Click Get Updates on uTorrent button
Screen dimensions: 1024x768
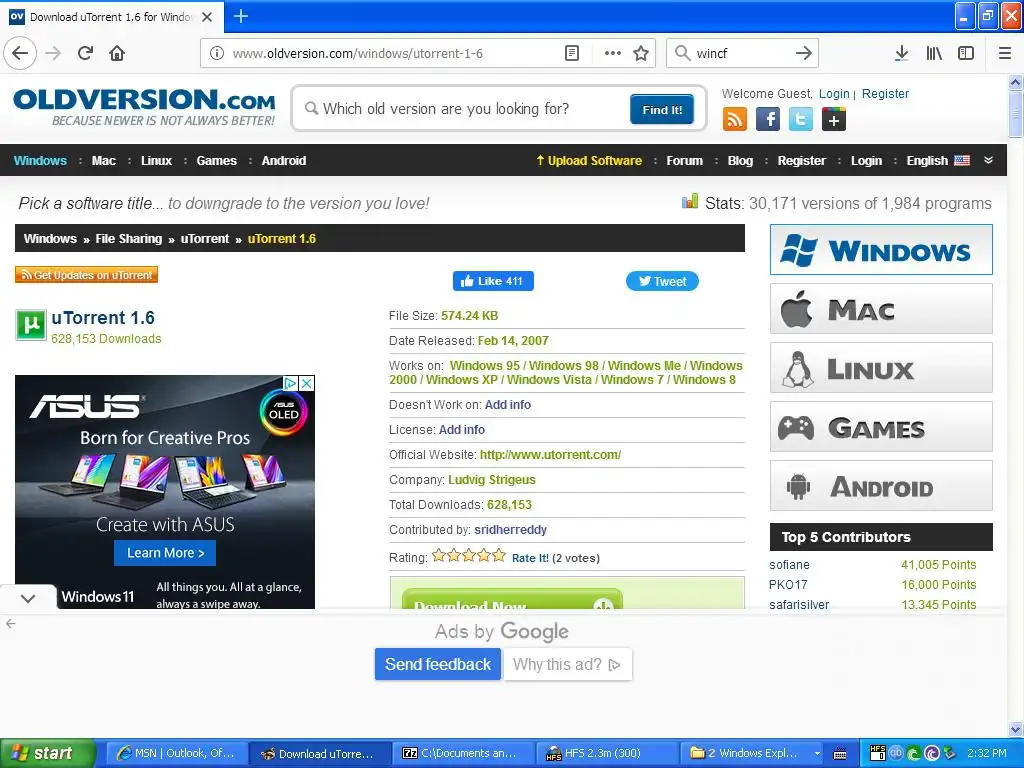point(86,275)
